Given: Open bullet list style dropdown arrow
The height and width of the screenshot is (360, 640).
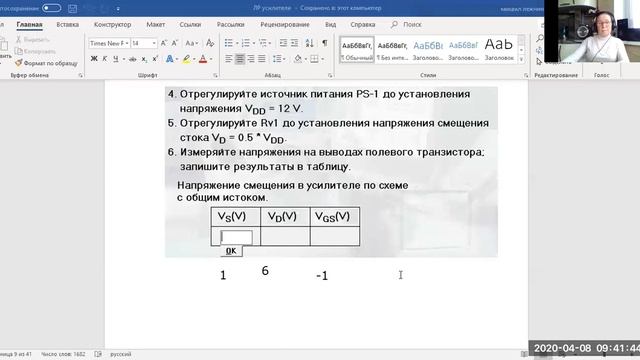Looking at the screenshot, I should (x=237, y=43).
